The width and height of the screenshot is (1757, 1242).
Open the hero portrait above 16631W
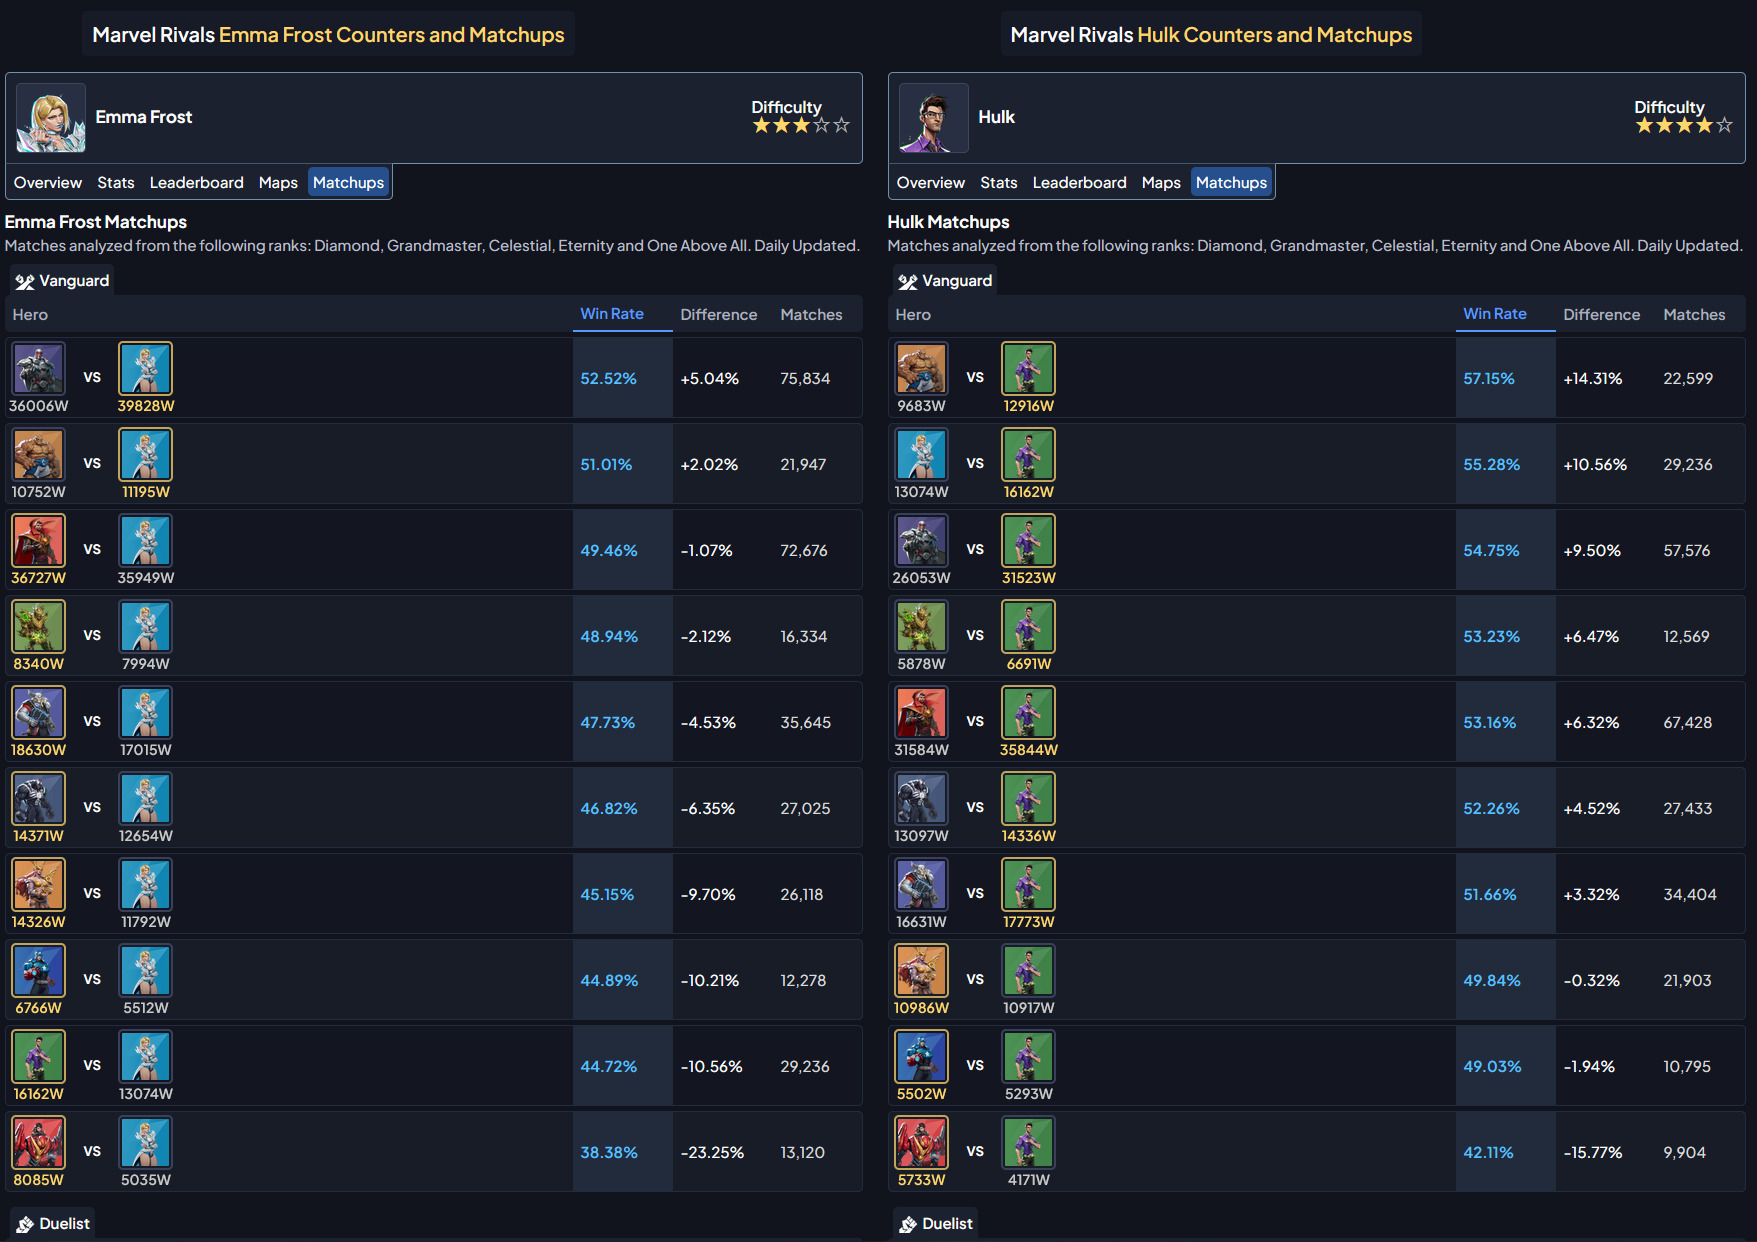tap(922, 884)
